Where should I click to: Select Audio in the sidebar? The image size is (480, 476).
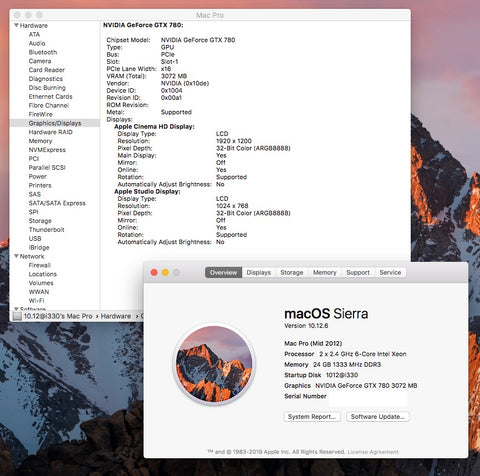click(37, 43)
